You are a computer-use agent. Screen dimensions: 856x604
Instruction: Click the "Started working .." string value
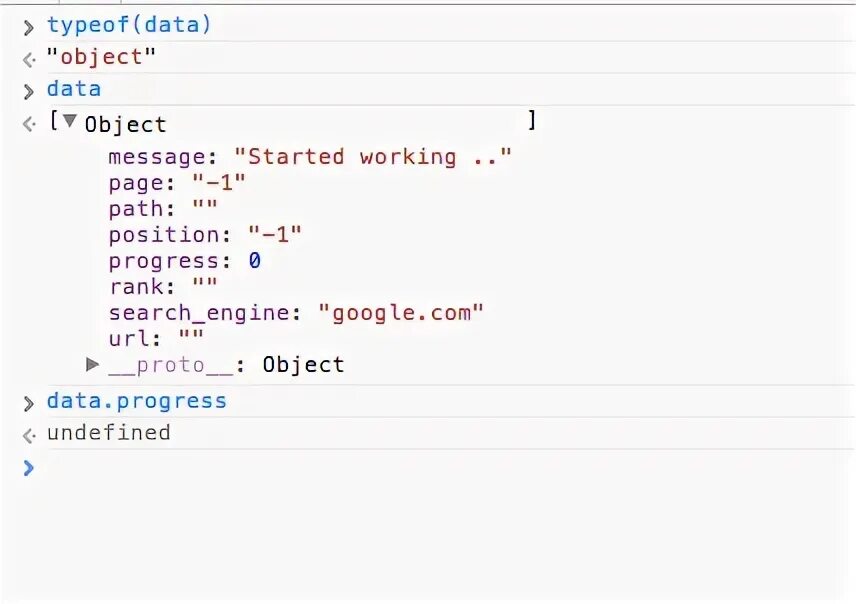[373, 157]
